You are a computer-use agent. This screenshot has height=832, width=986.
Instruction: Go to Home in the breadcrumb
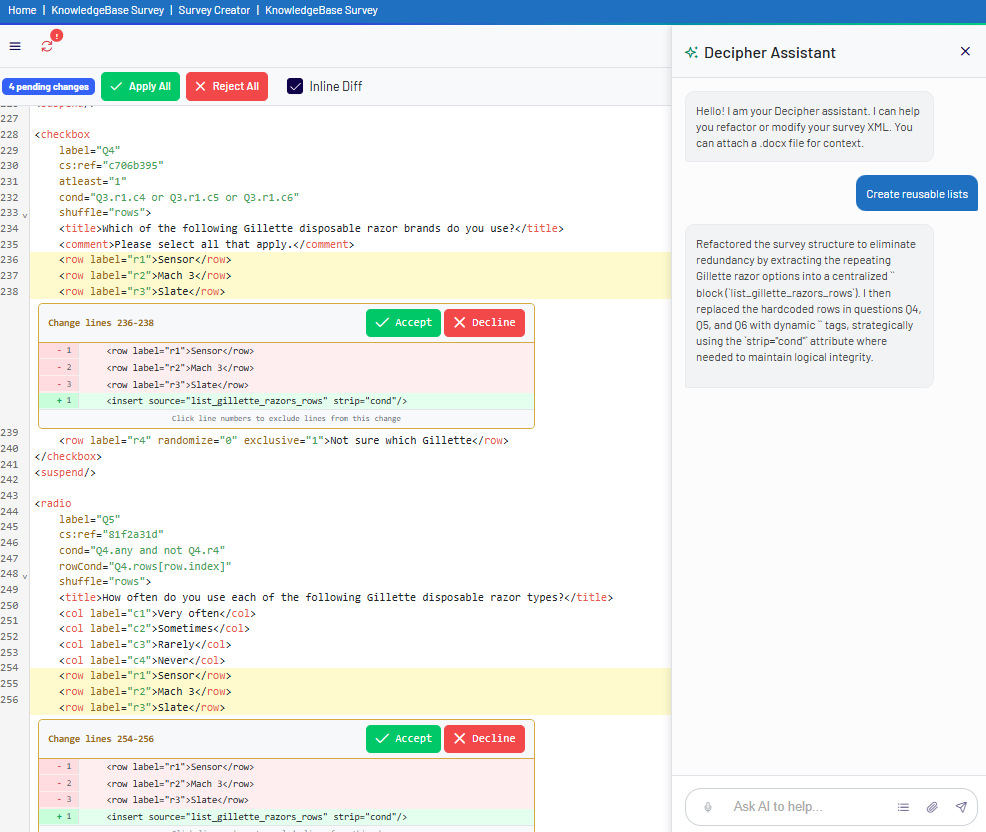[x=22, y=10]
